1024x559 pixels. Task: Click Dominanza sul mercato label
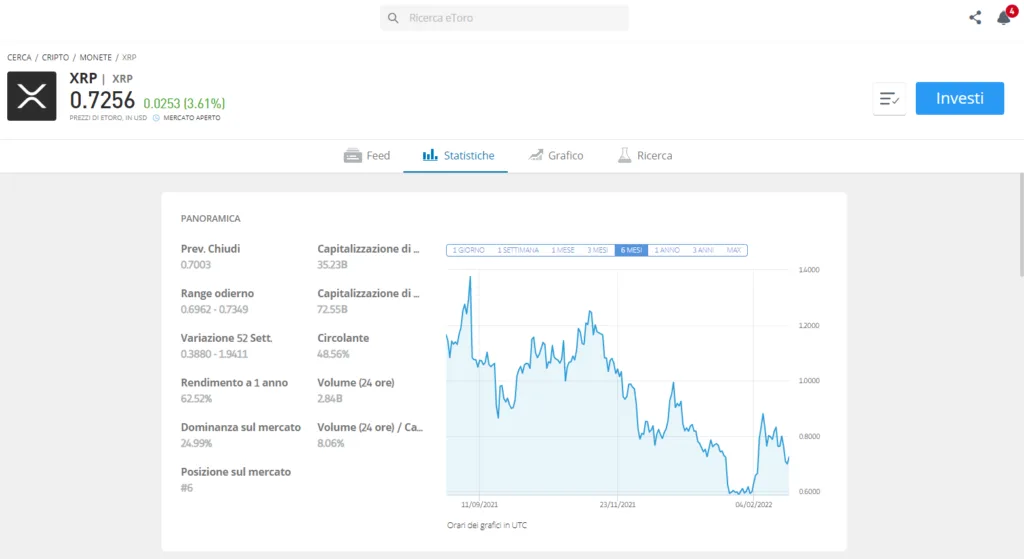(x=241, y=427)
